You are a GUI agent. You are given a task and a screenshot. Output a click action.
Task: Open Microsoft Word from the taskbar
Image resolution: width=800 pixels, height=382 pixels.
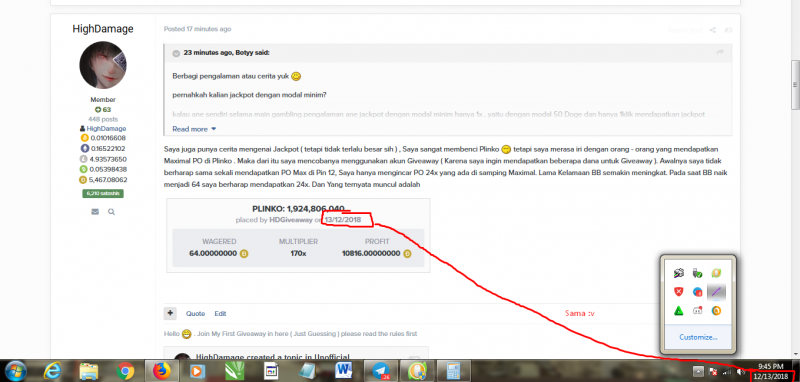click(344, 371)
